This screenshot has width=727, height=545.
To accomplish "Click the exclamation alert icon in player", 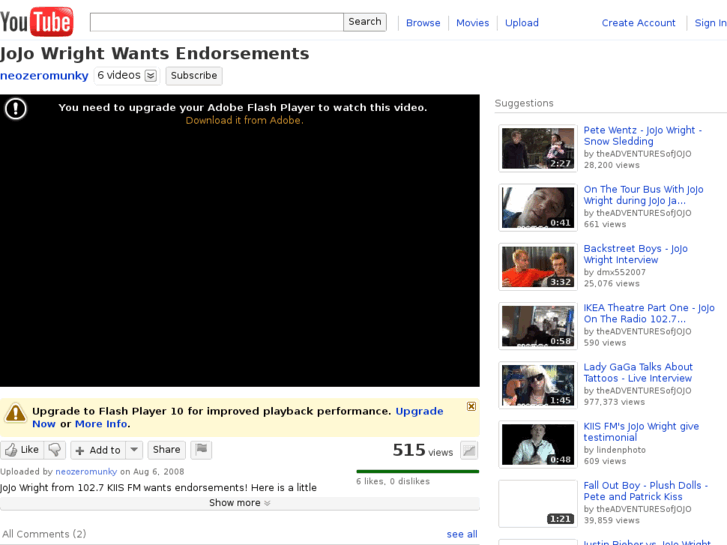I will (16, 109).
